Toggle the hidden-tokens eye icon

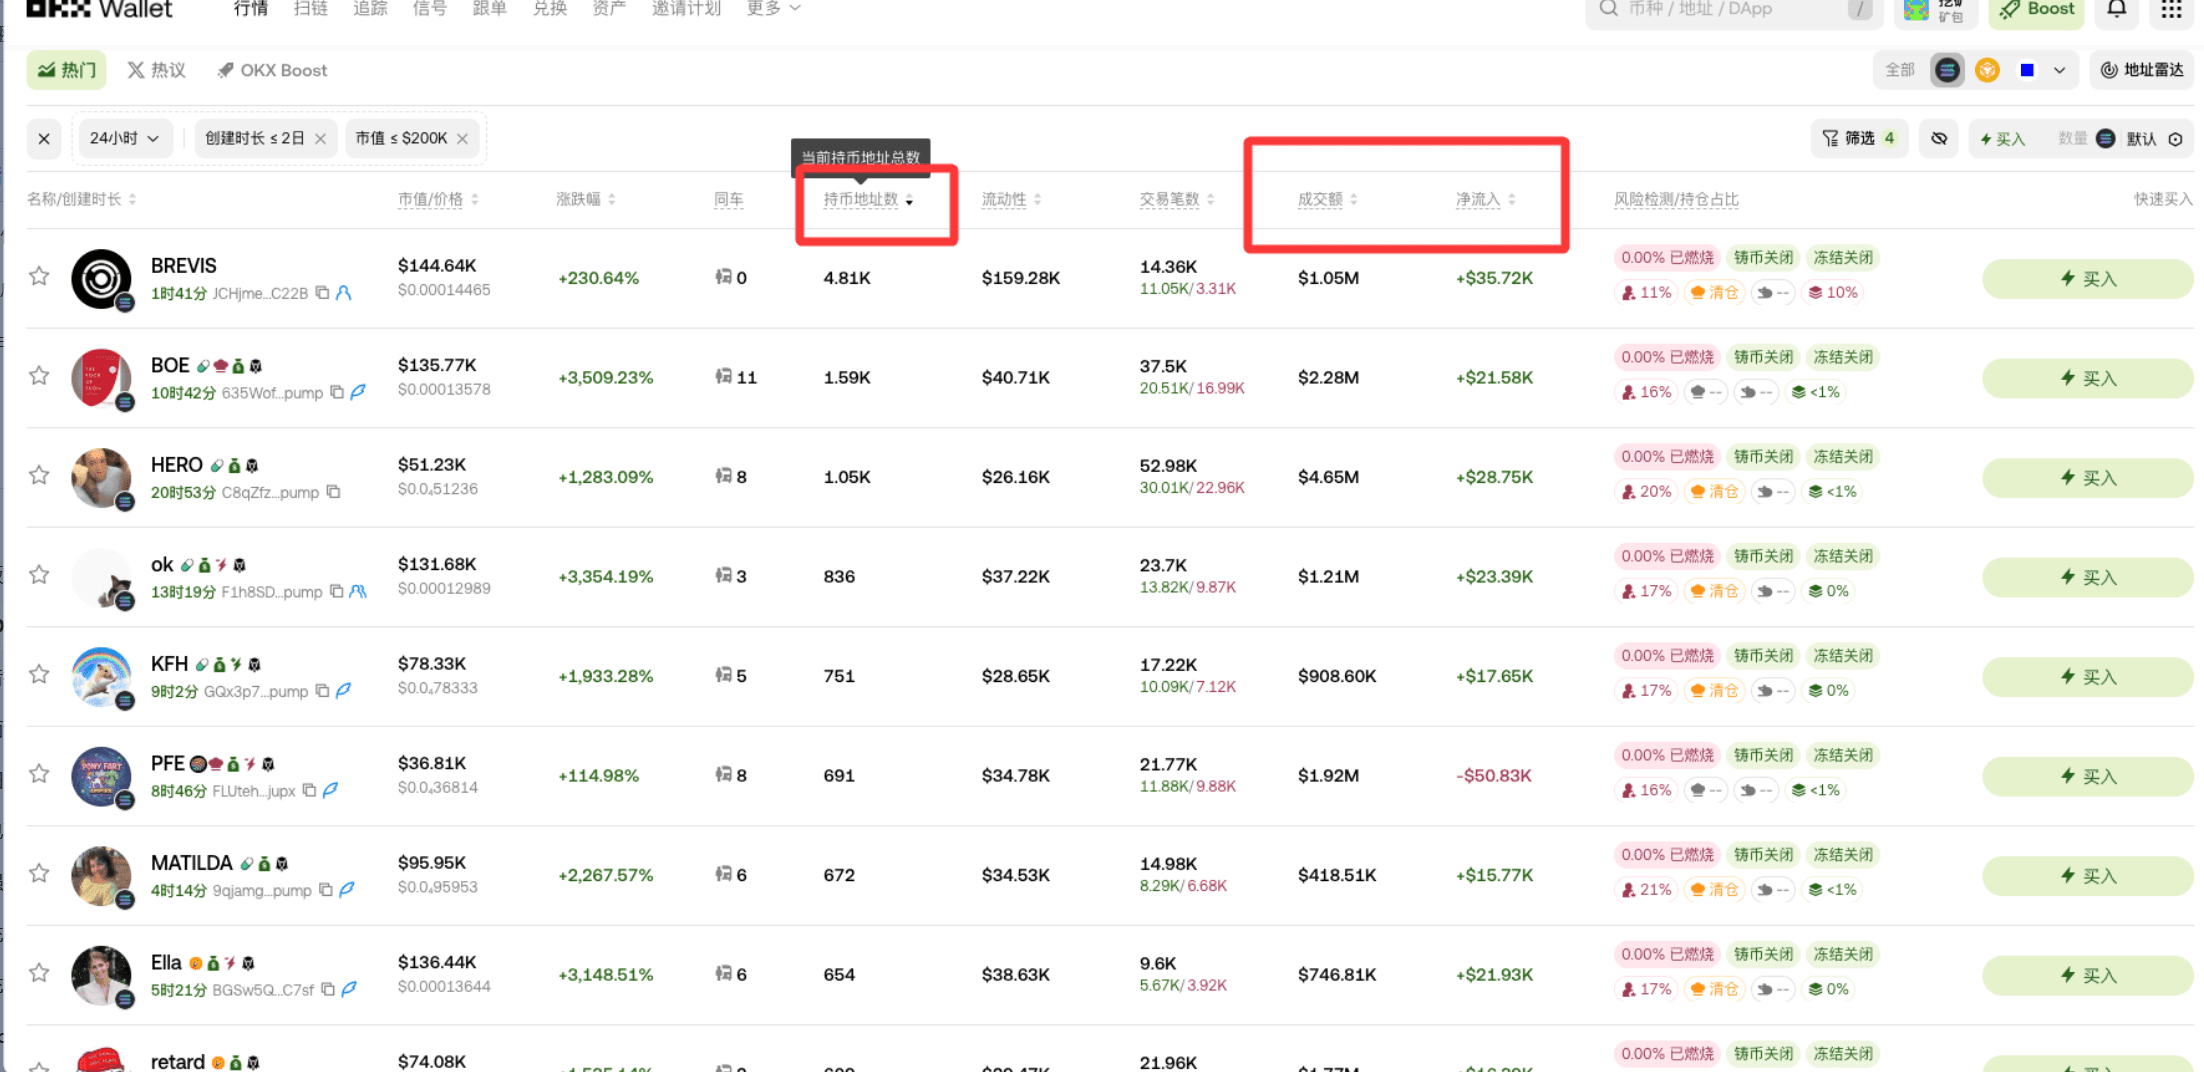tap(1939, 139)
